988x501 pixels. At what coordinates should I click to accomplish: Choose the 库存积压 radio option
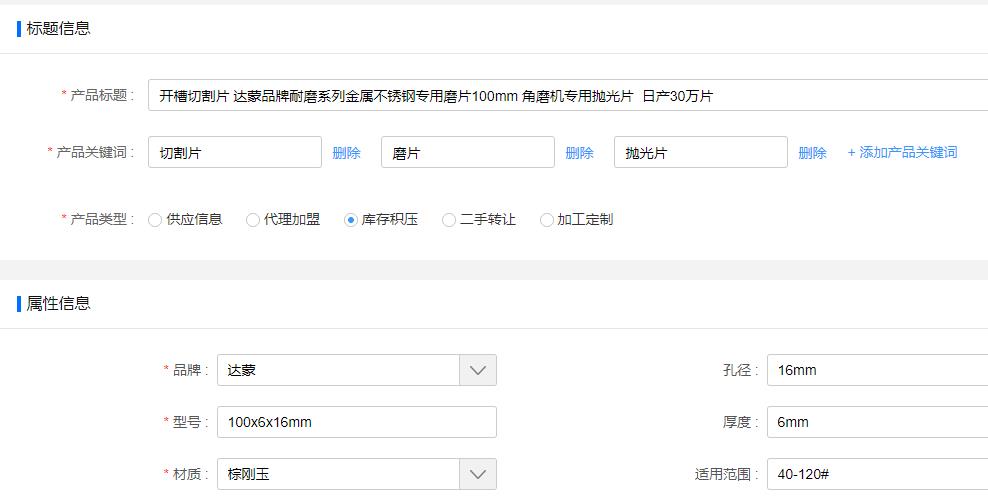tap(351, 220)
